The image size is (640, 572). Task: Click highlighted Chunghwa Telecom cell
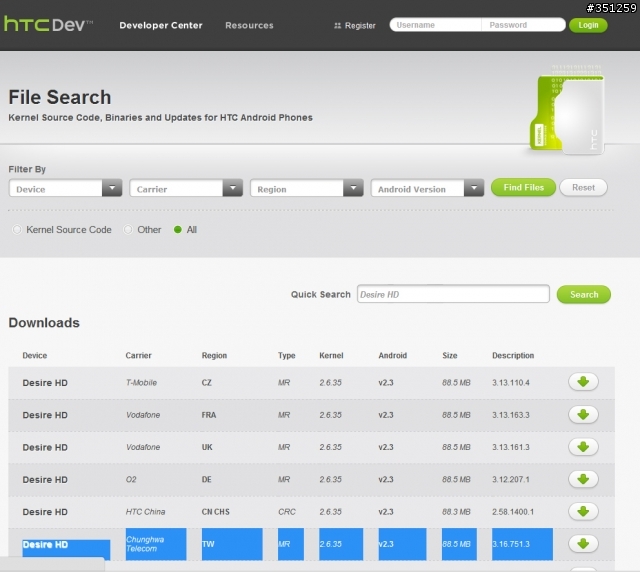tap(156, 544)
